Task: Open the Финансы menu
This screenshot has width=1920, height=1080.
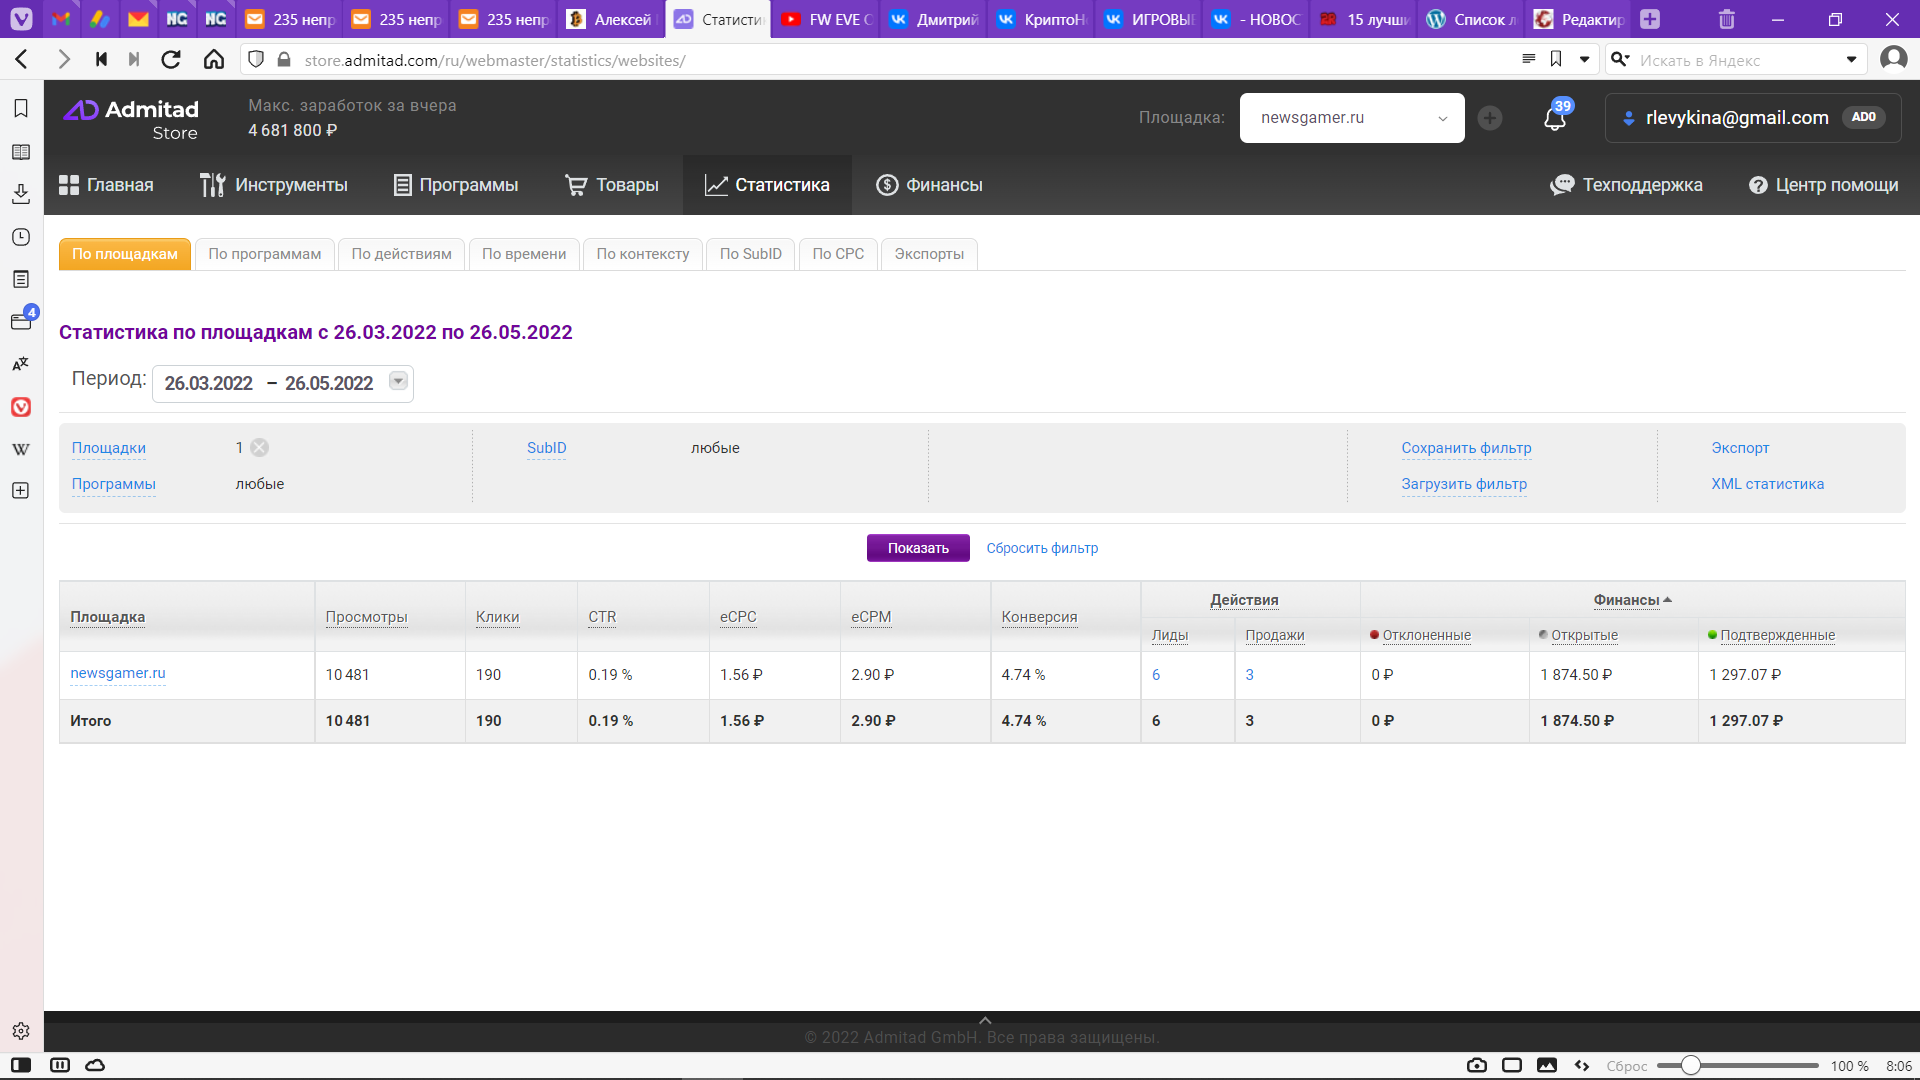Action: coord(929,185)
